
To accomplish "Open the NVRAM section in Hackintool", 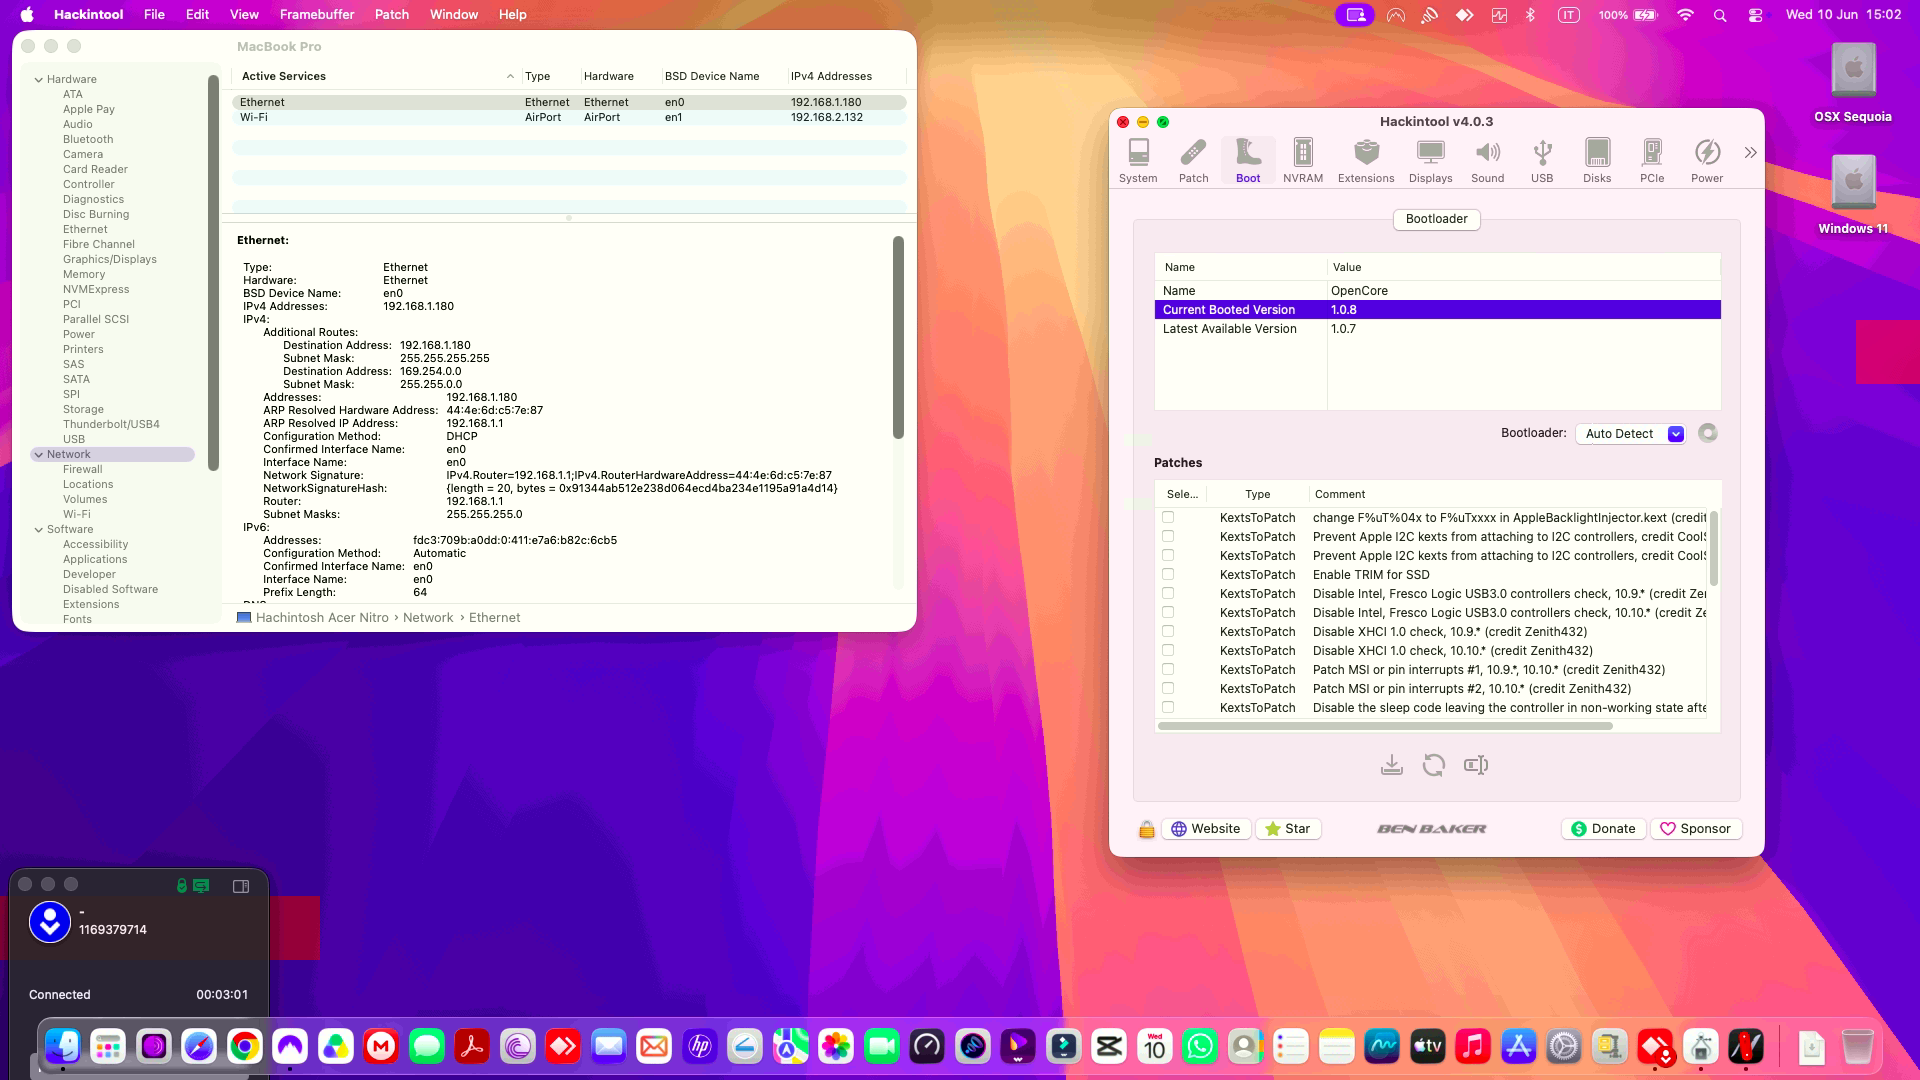I will pyautogui.click(x=1302, y=160).
